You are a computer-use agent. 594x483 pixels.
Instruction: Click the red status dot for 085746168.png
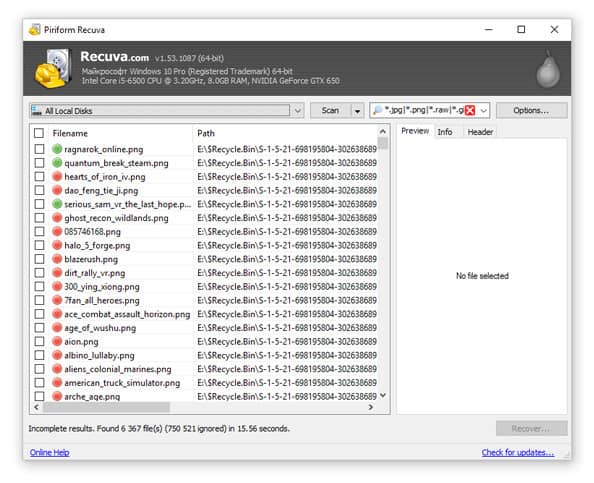57,231
